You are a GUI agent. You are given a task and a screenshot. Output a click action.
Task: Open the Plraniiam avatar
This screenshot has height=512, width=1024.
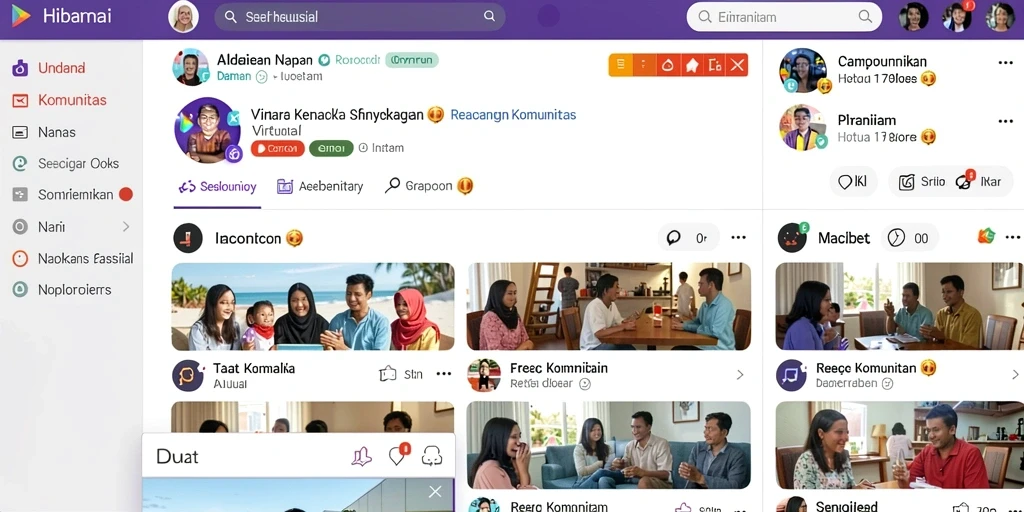coord(803,127)
